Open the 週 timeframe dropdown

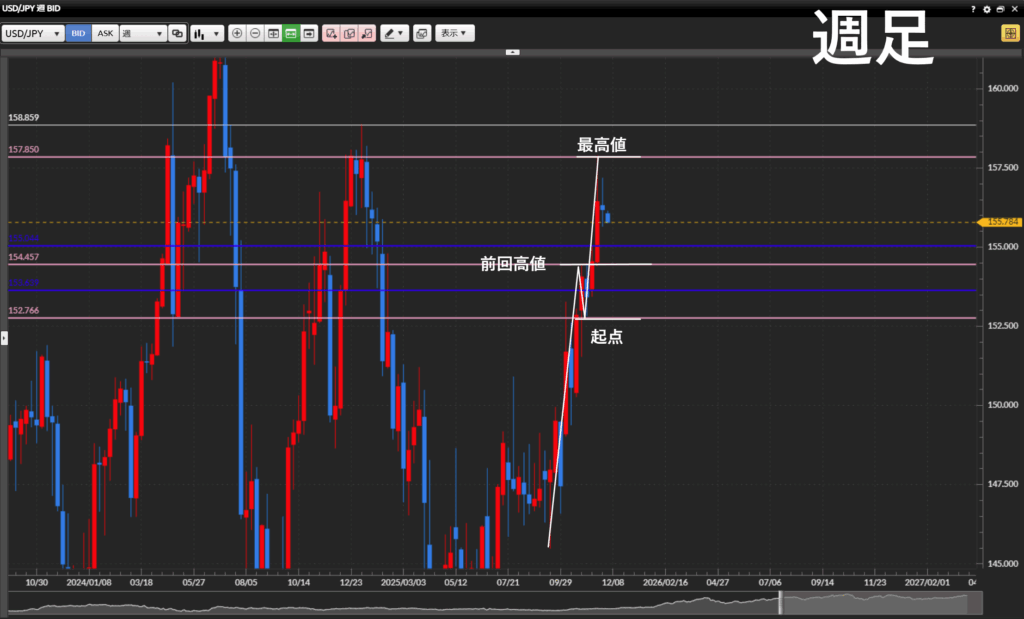pyautogui.click(x=142, y=33)
